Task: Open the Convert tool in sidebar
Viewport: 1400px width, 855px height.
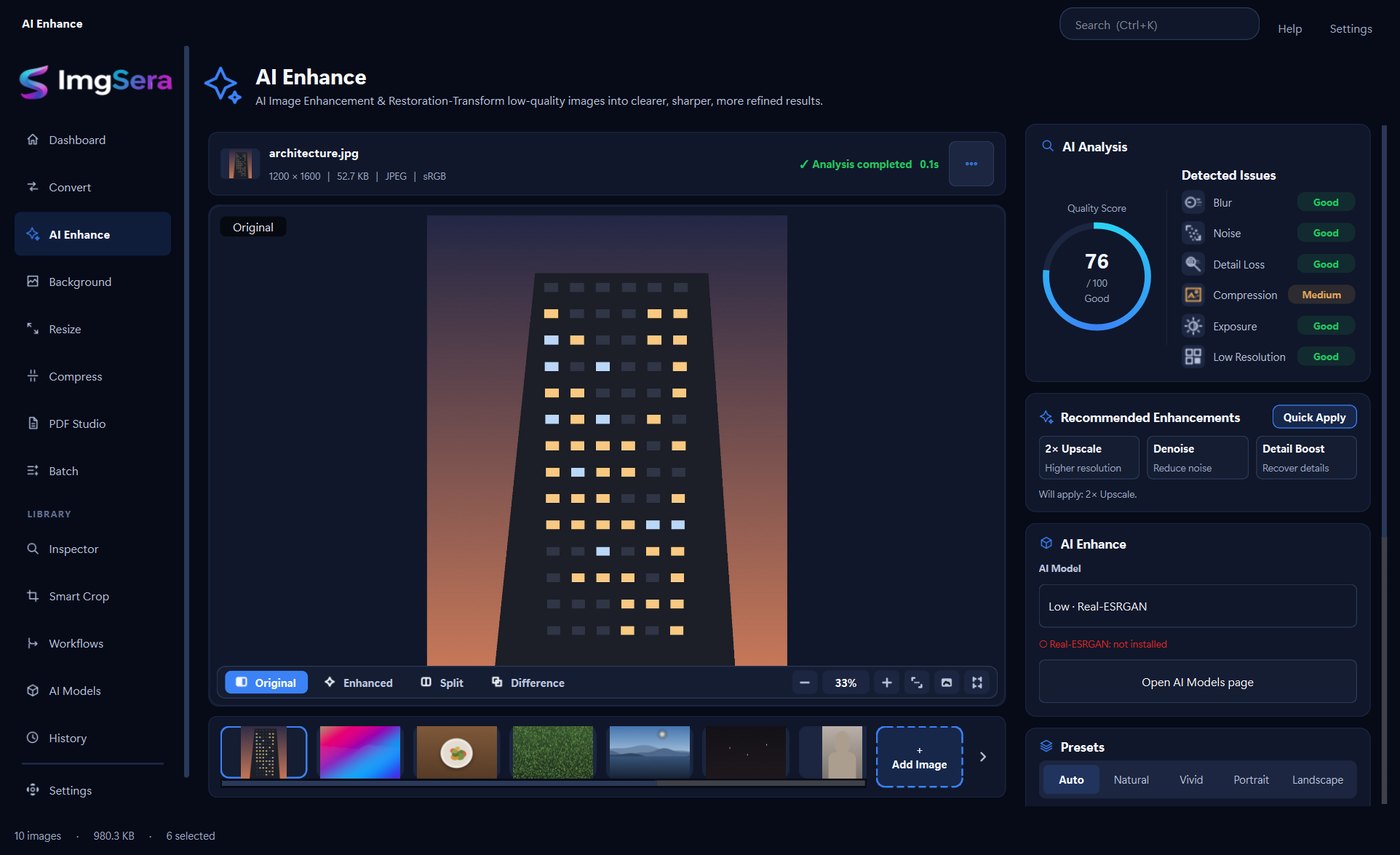Action: (92, 187)
